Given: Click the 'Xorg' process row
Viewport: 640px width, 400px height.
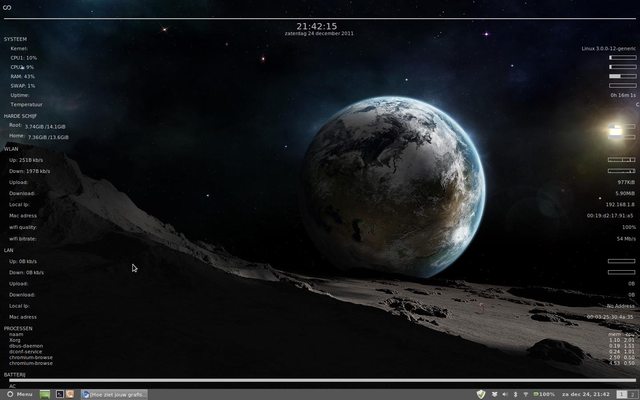Looking at the screenshot, I should click(x=15, y=340).
